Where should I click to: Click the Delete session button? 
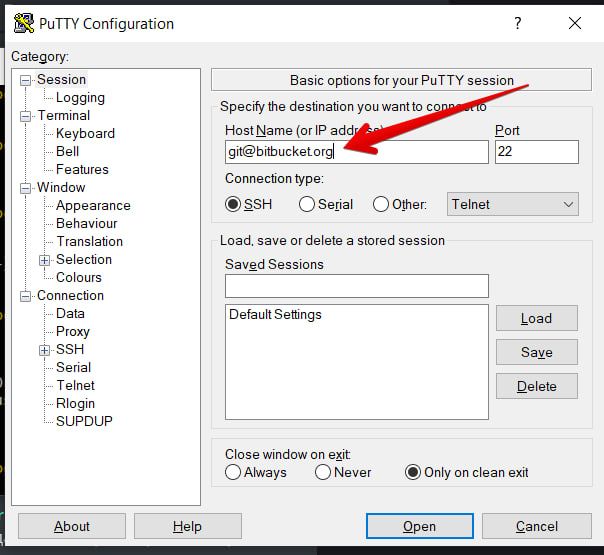537,386
